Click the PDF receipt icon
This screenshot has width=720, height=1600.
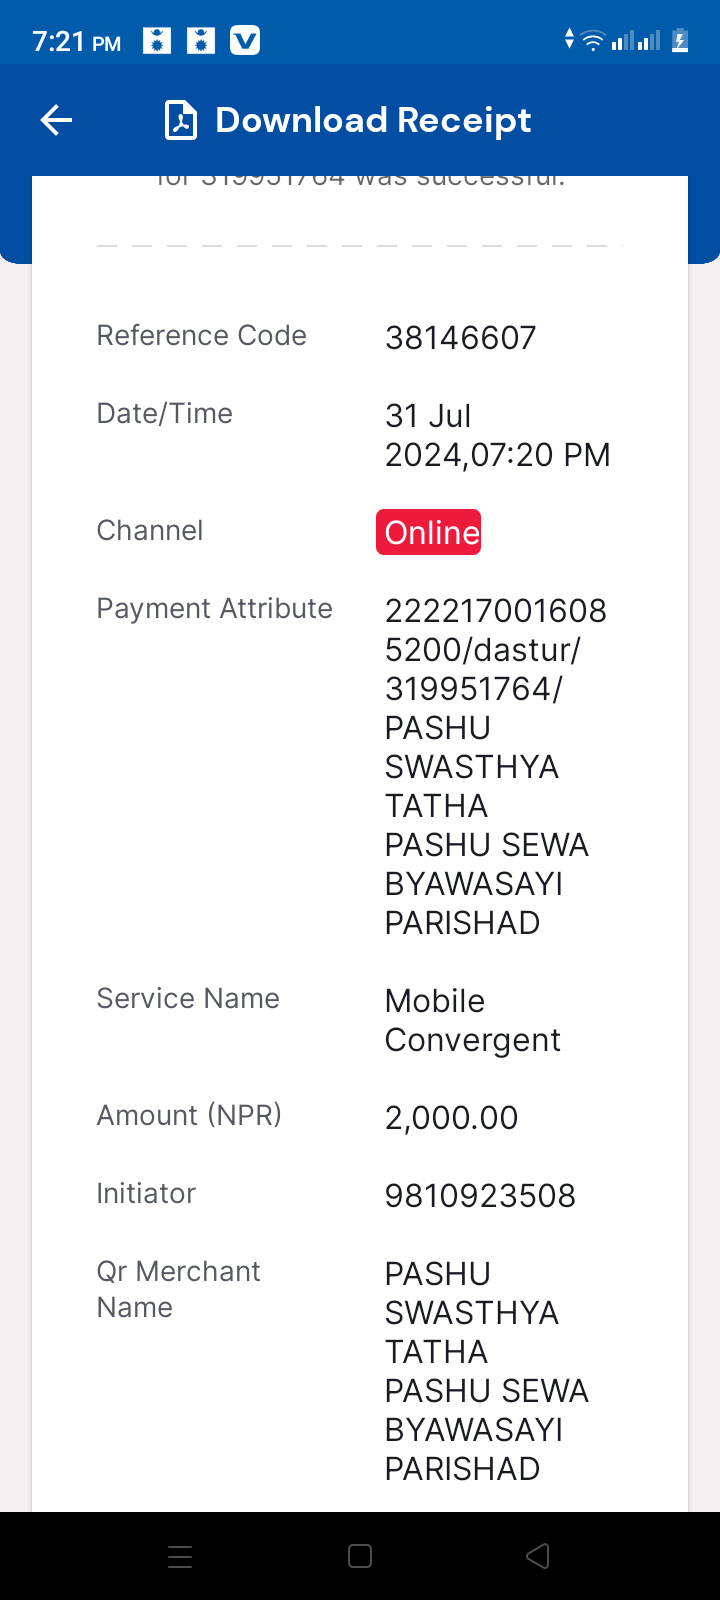[181, 121]
